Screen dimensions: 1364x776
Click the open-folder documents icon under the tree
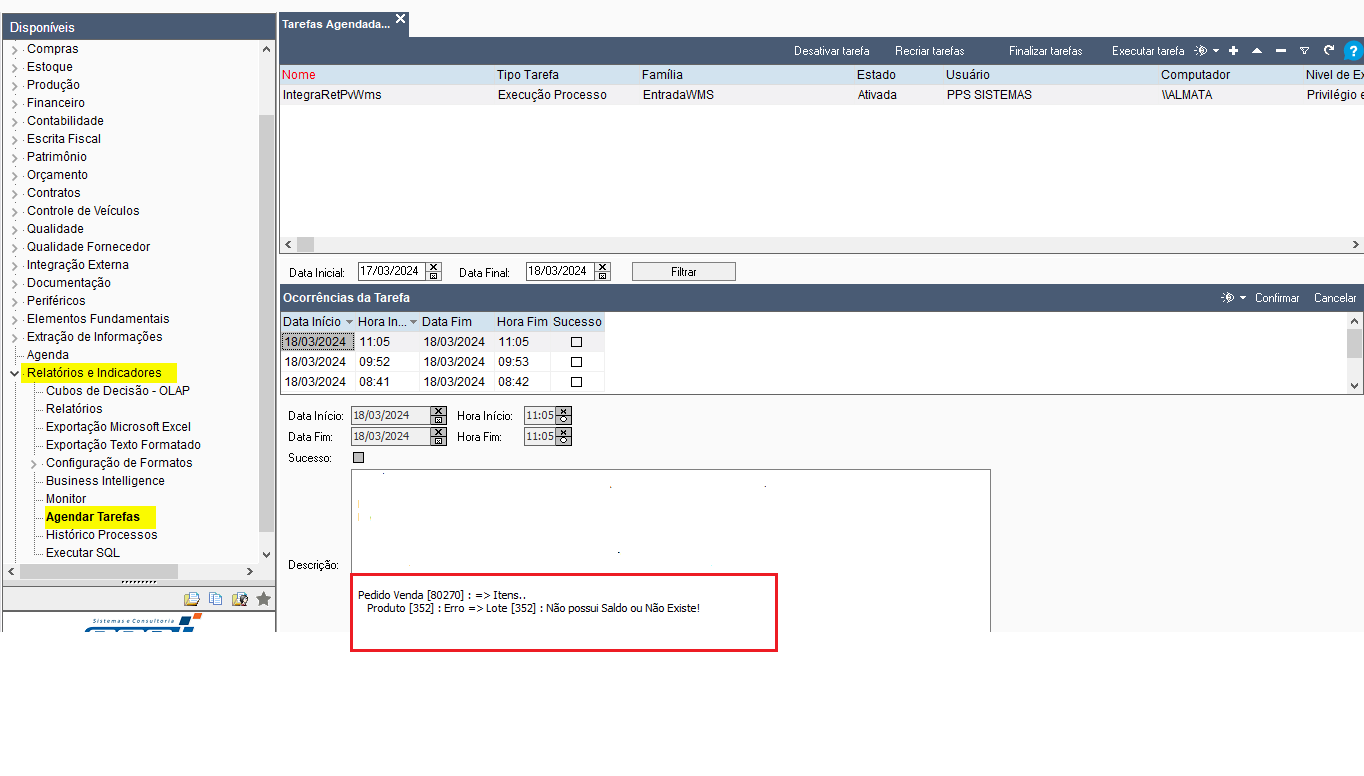(x=192, y=599)
